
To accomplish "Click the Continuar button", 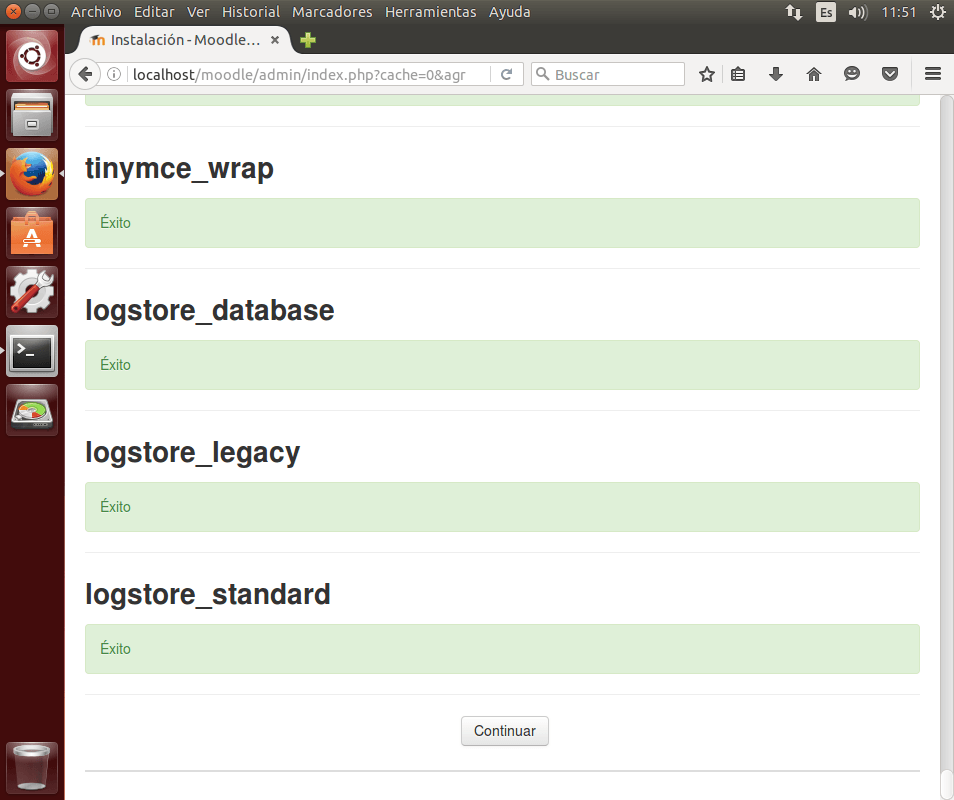I will click(504, 731).
